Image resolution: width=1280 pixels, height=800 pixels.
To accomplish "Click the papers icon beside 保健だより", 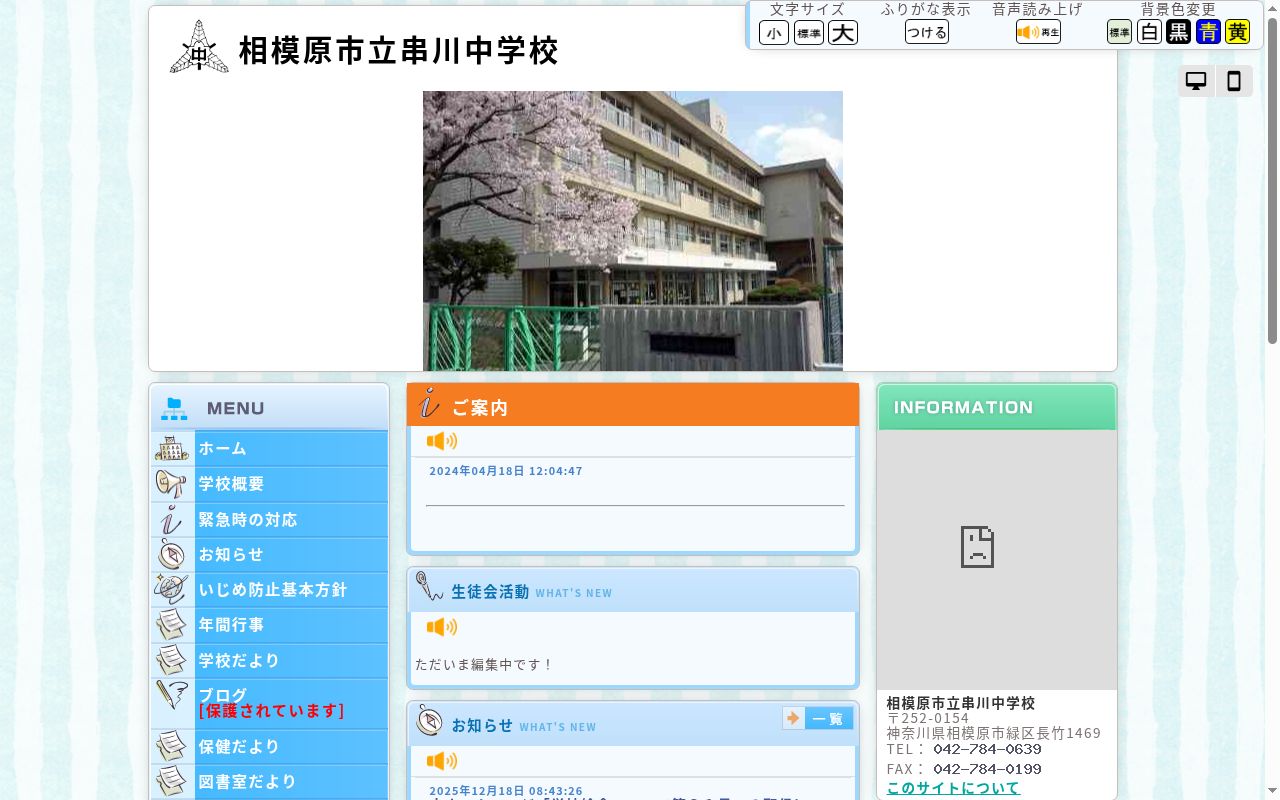I will [172, 746].
